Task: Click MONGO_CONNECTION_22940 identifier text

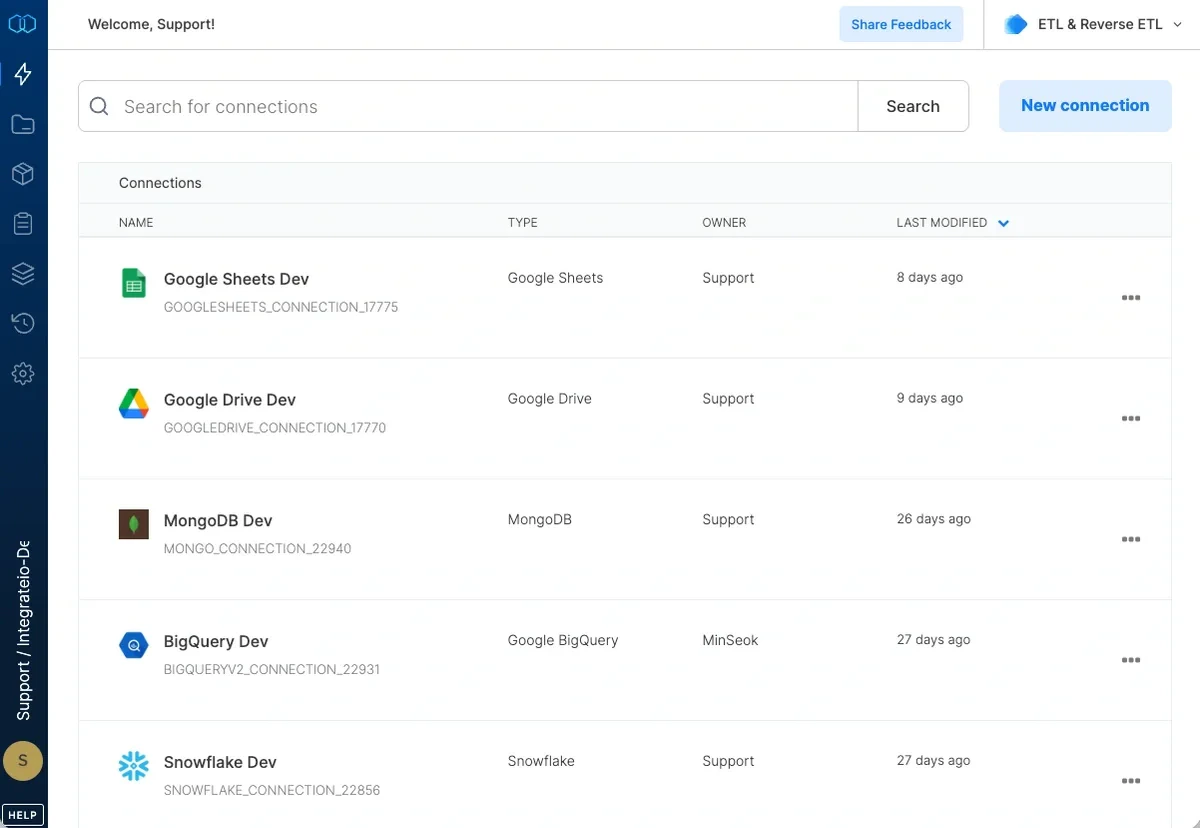Action: [x=257, y=549]
